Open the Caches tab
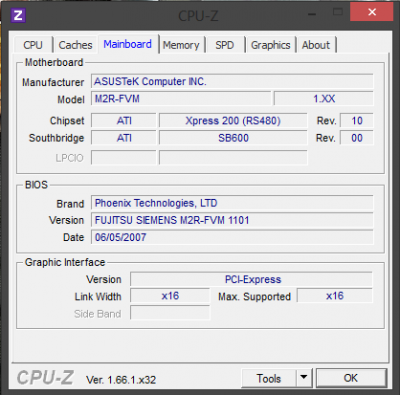 pyautogui.click(x=75, y=45)
